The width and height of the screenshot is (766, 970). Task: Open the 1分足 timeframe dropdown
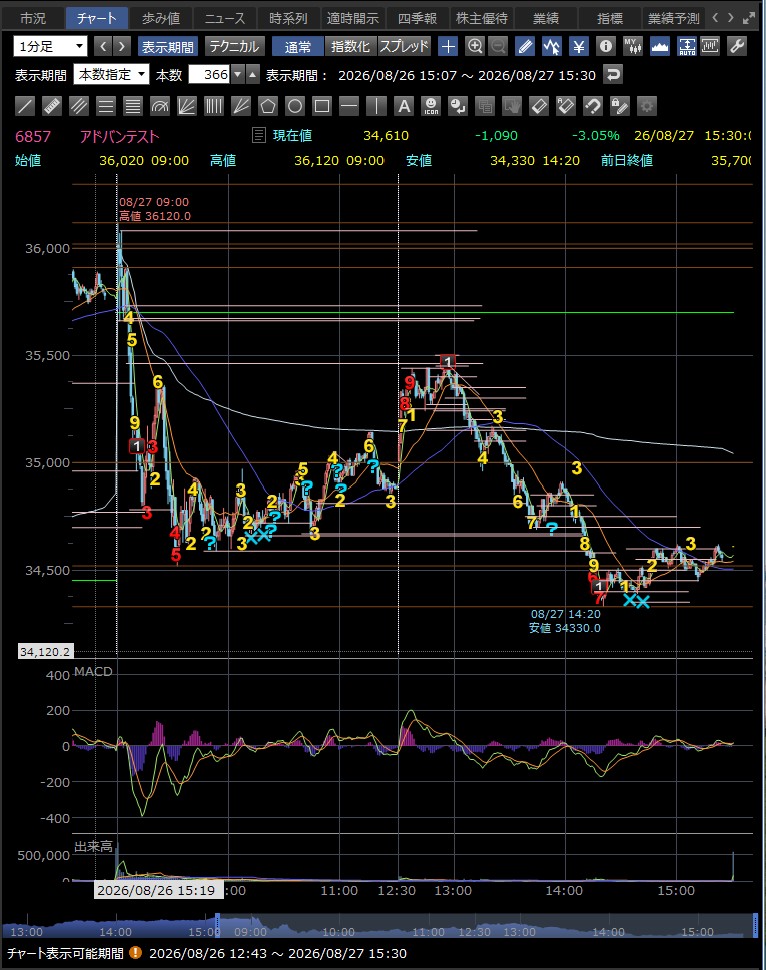[51, 46]
